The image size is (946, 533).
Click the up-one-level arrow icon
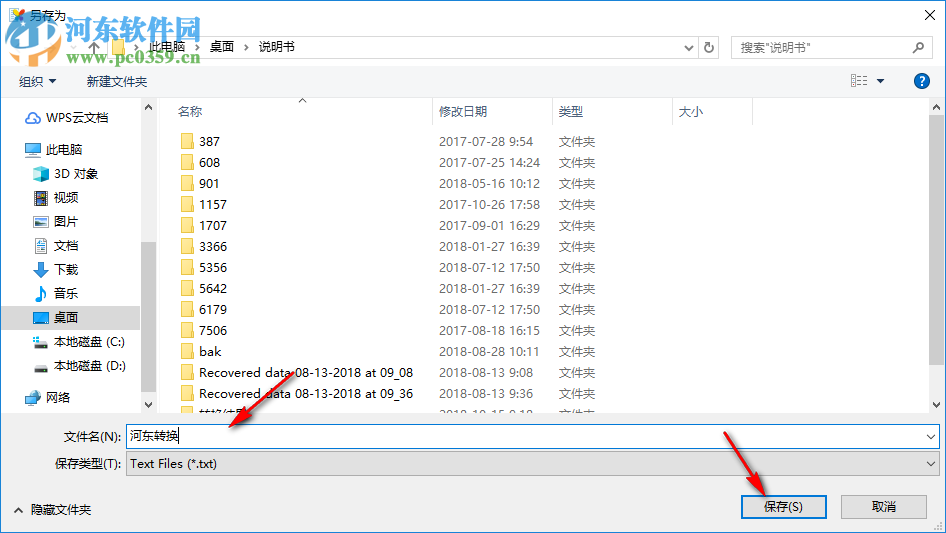click(94, 47)
